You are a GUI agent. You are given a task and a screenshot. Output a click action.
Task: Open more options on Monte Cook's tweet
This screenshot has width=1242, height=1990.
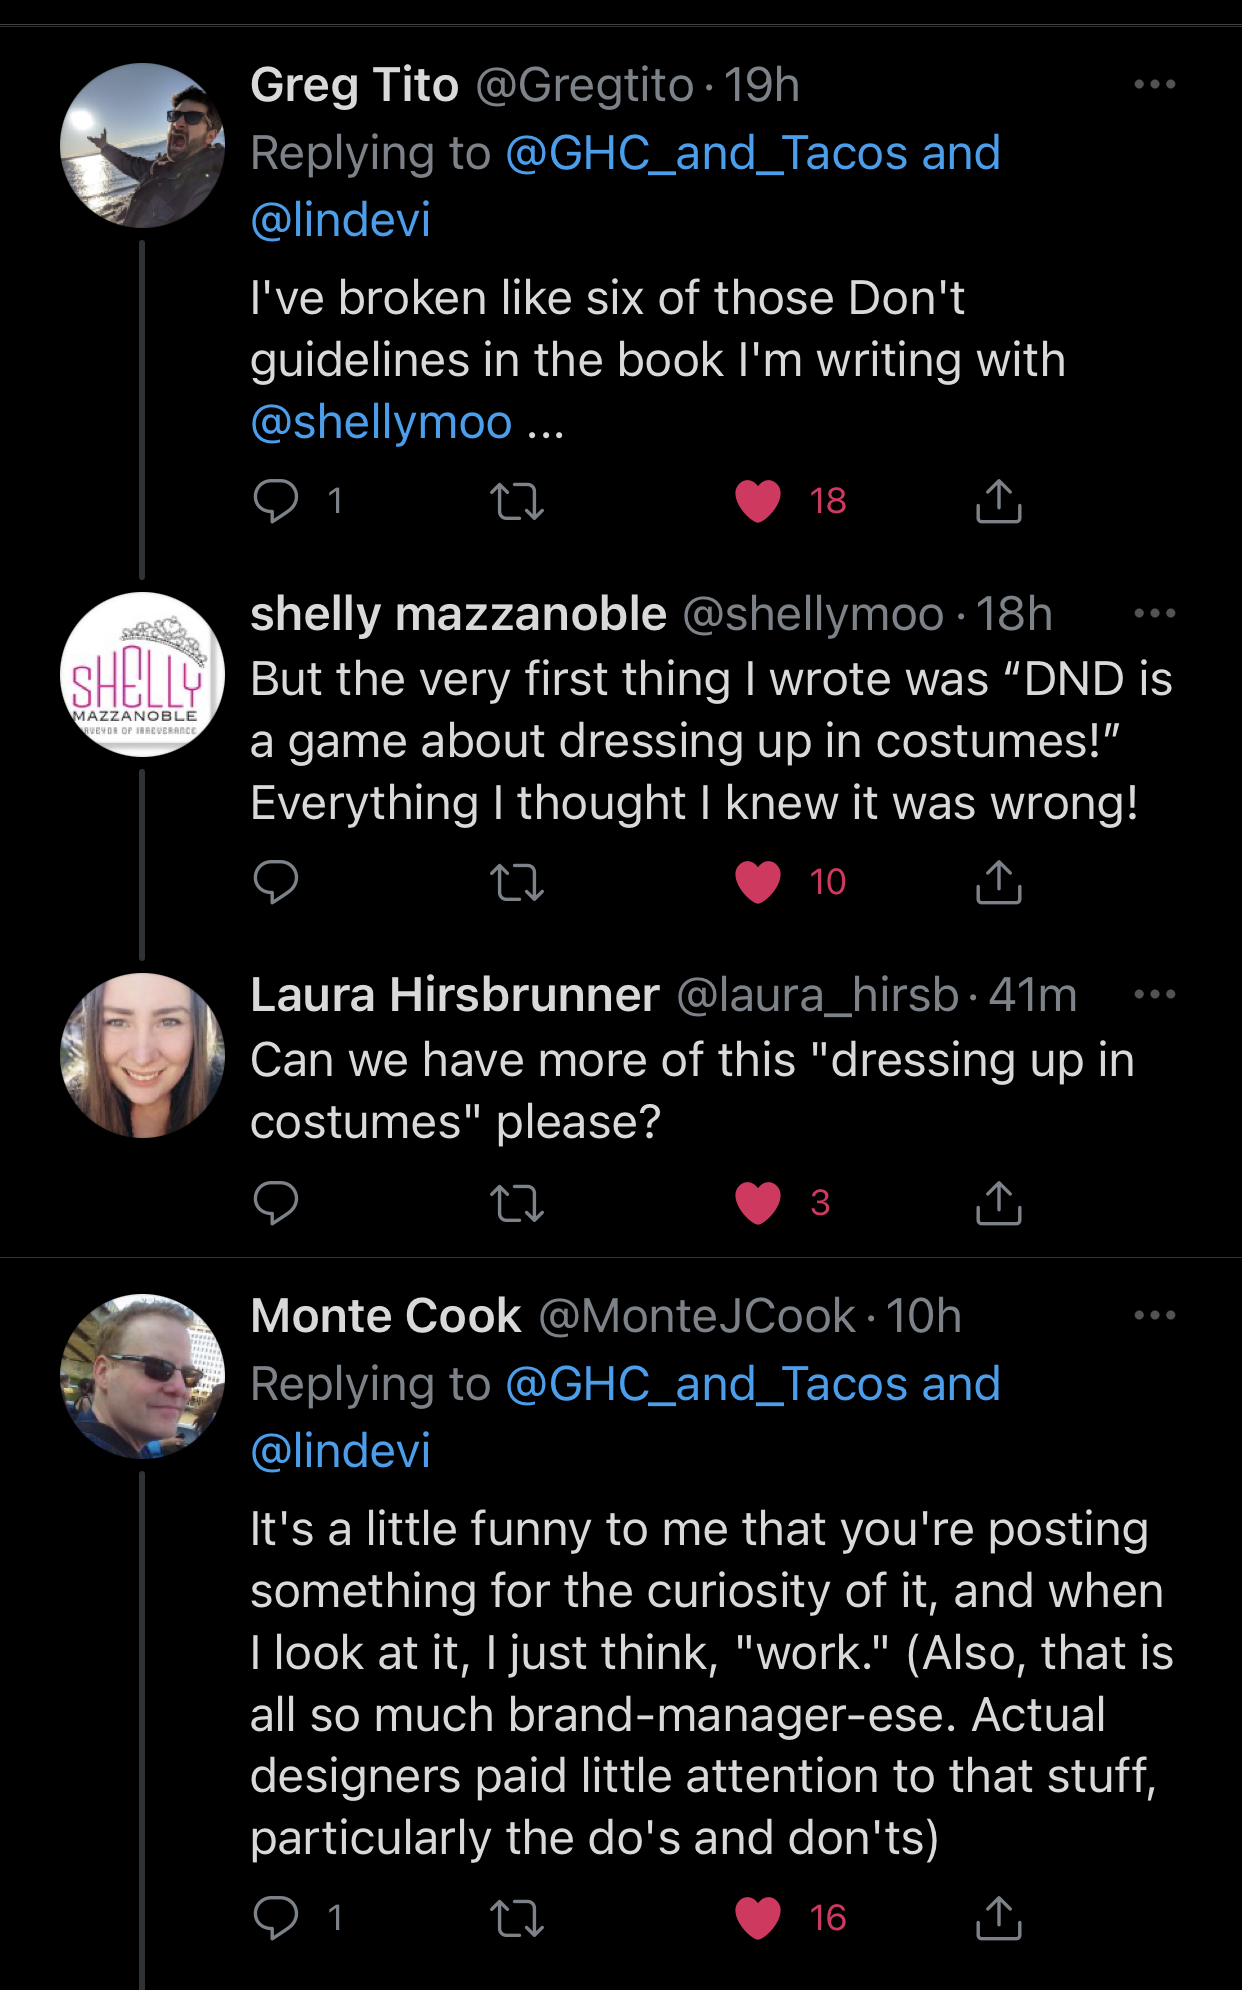tap(1154, 1316)
